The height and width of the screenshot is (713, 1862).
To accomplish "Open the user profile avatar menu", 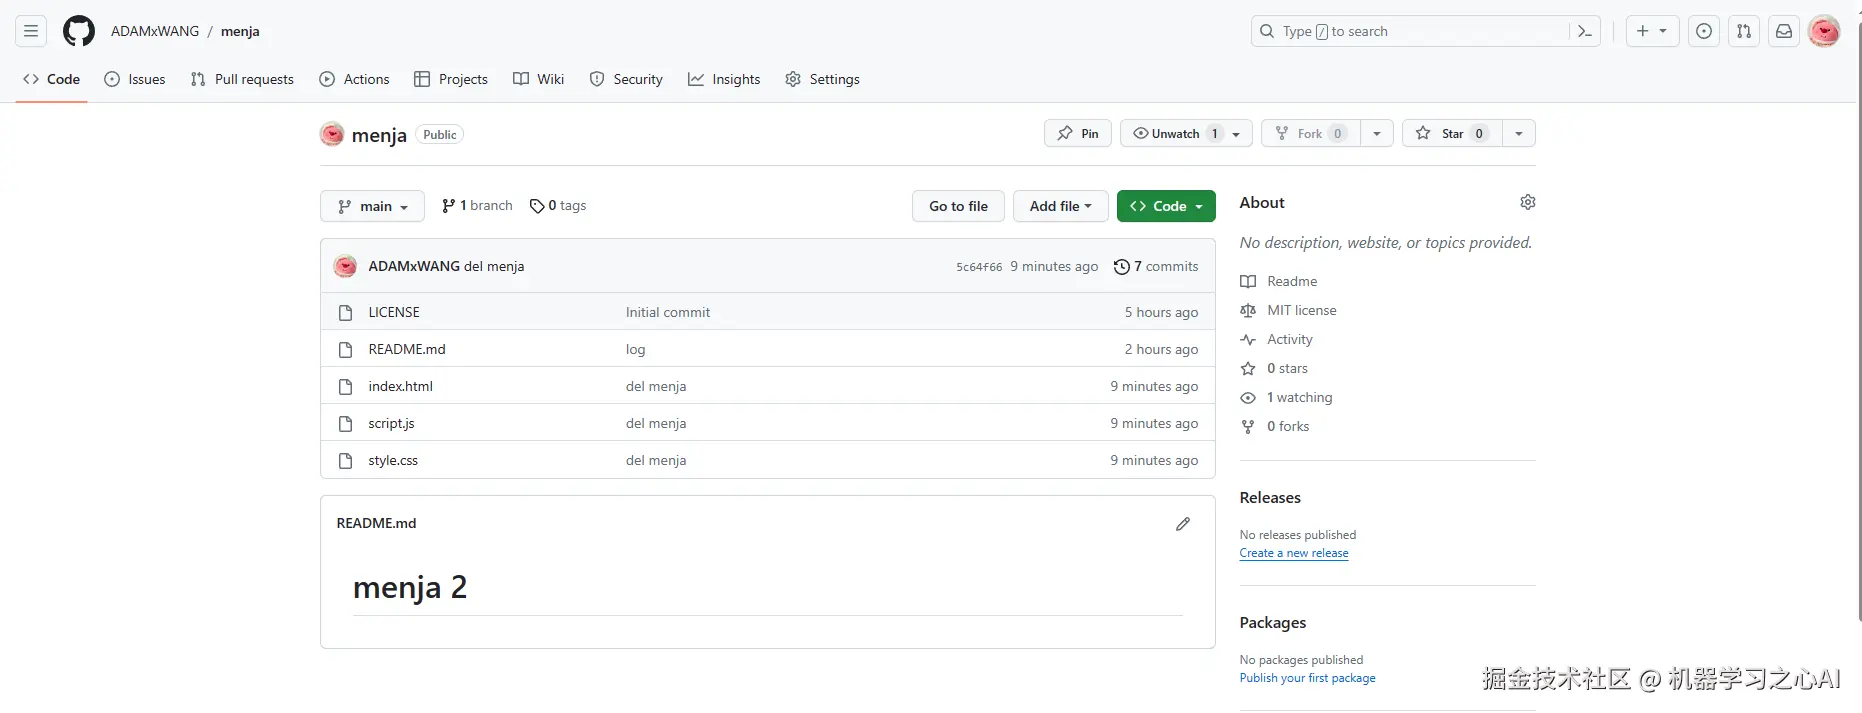I will pos(1824,31).
